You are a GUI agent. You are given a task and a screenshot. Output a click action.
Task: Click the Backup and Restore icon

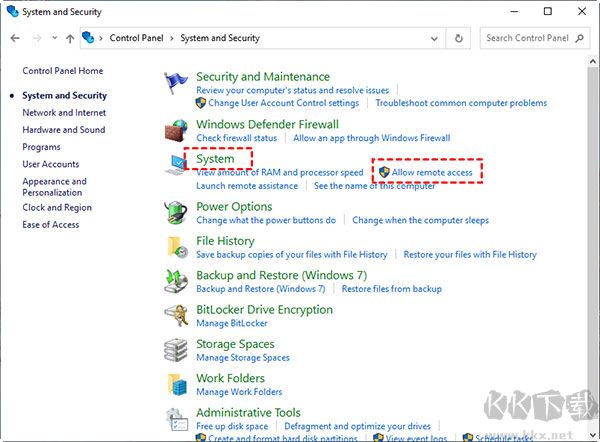pyautogui.click(x=177, y=281)
